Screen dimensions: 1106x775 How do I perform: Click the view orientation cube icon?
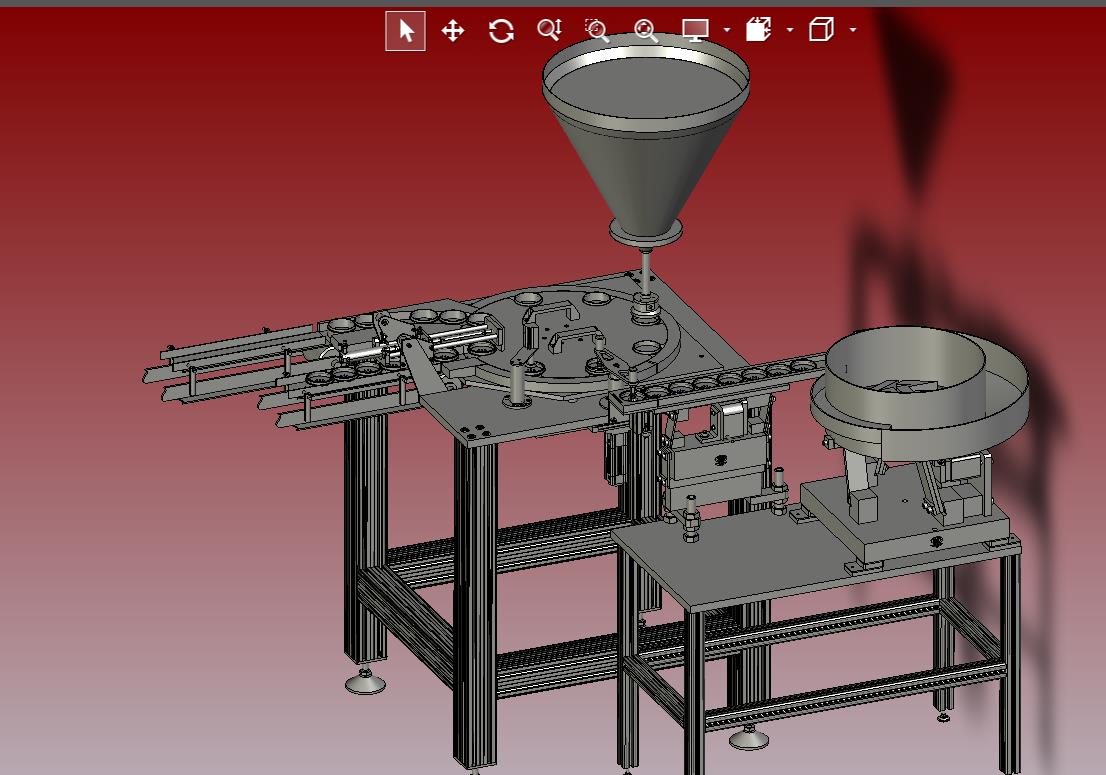pyautogui.click(x=821, y=30)
